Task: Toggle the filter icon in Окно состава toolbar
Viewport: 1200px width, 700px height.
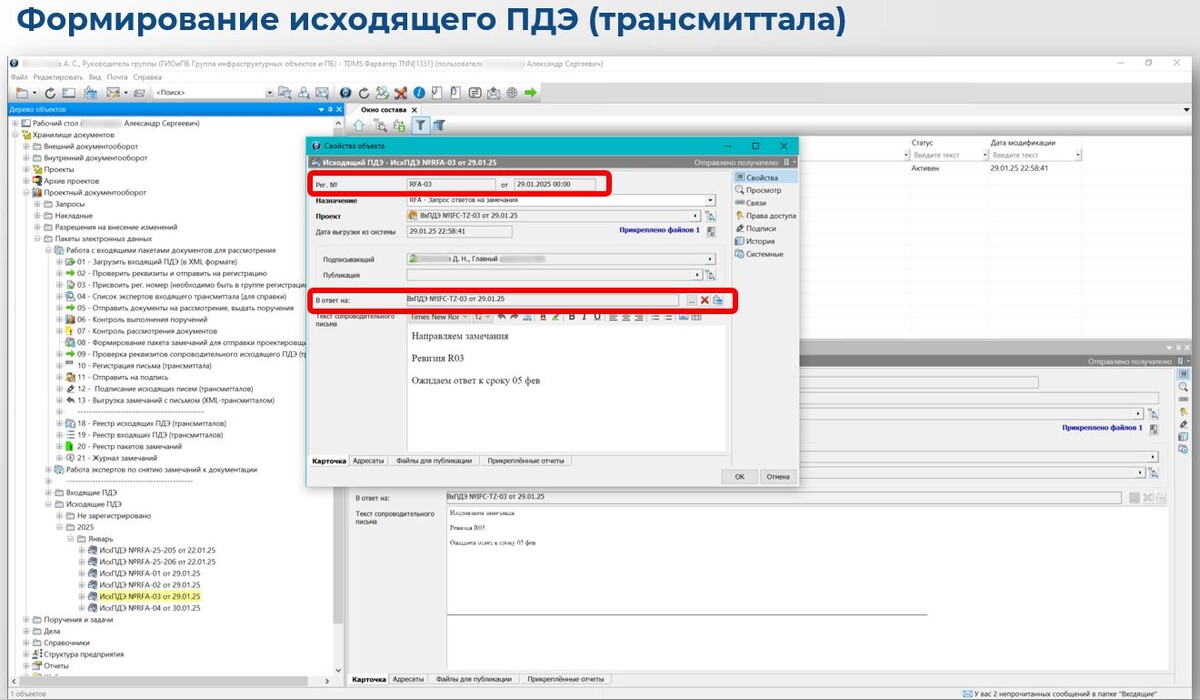Action: (x=421, y=124)
